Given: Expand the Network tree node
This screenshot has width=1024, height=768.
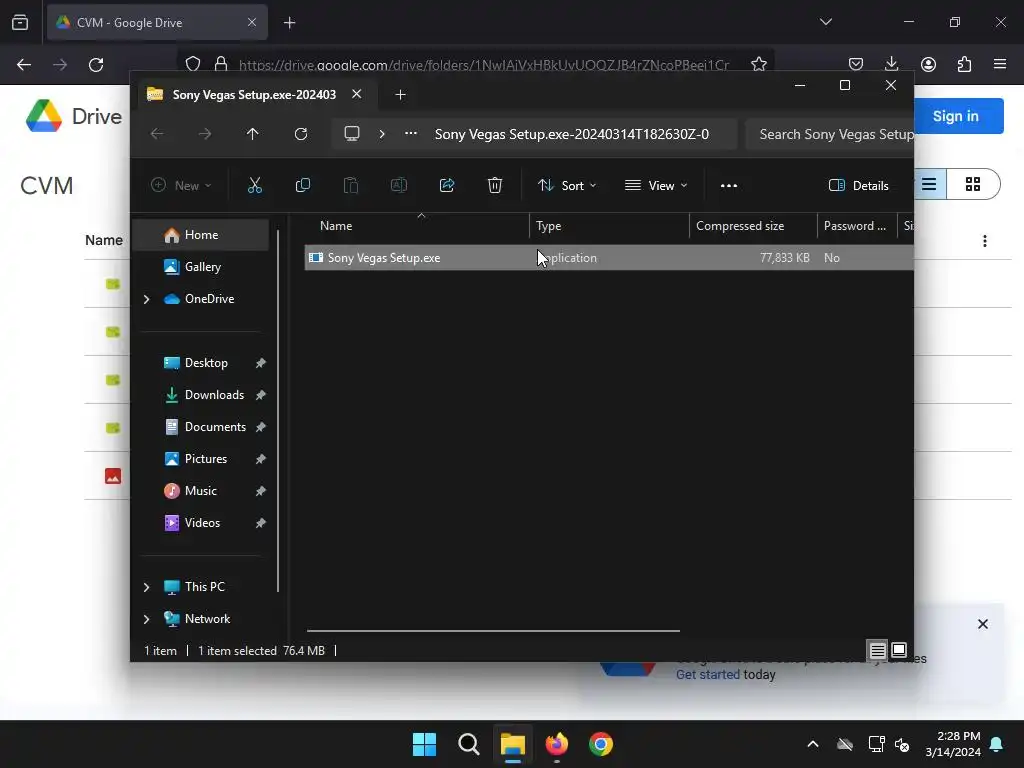Looking at the screenshot, I should click(146, 619).
